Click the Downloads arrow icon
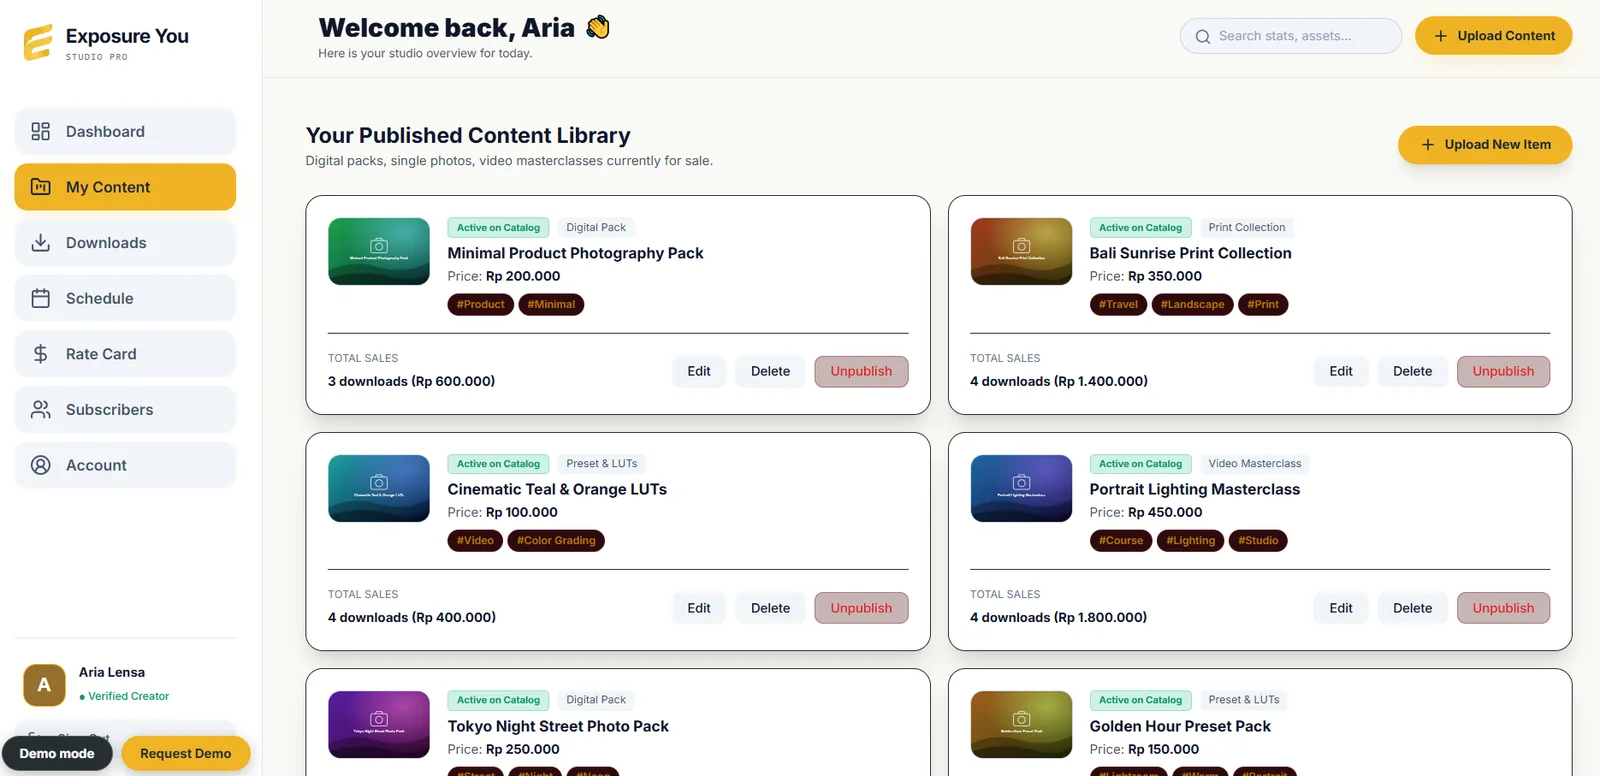1600x776 pixels. pos(41,243)
